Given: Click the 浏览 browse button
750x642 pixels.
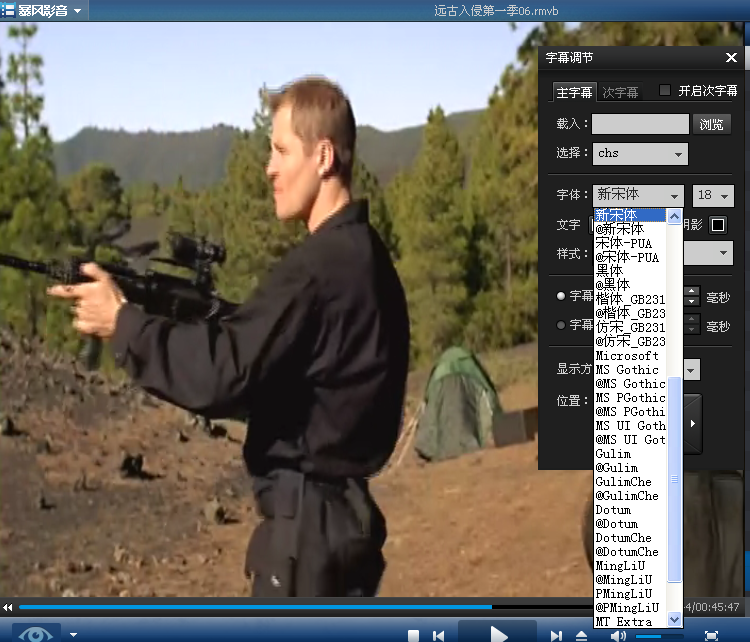Looking at the screenshot, I should coord(711,124).
